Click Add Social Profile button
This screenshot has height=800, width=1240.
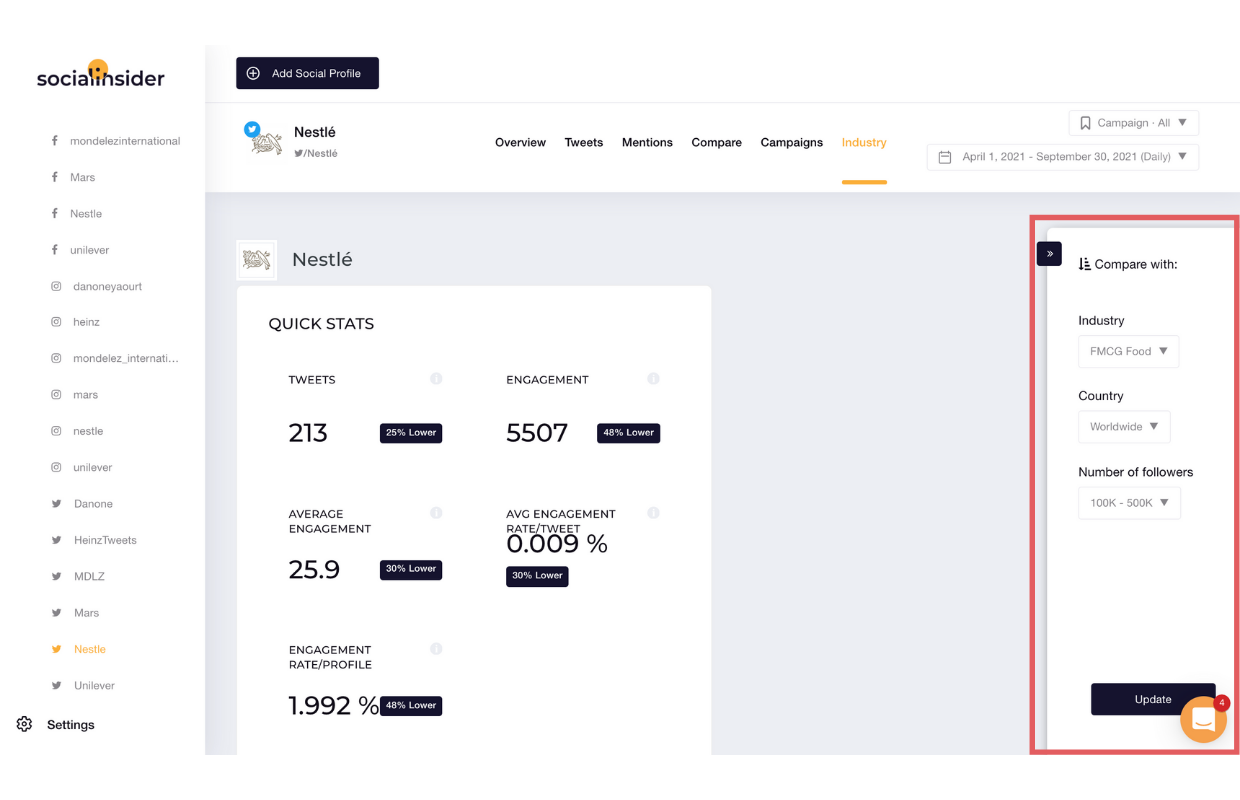coord(307,73)
